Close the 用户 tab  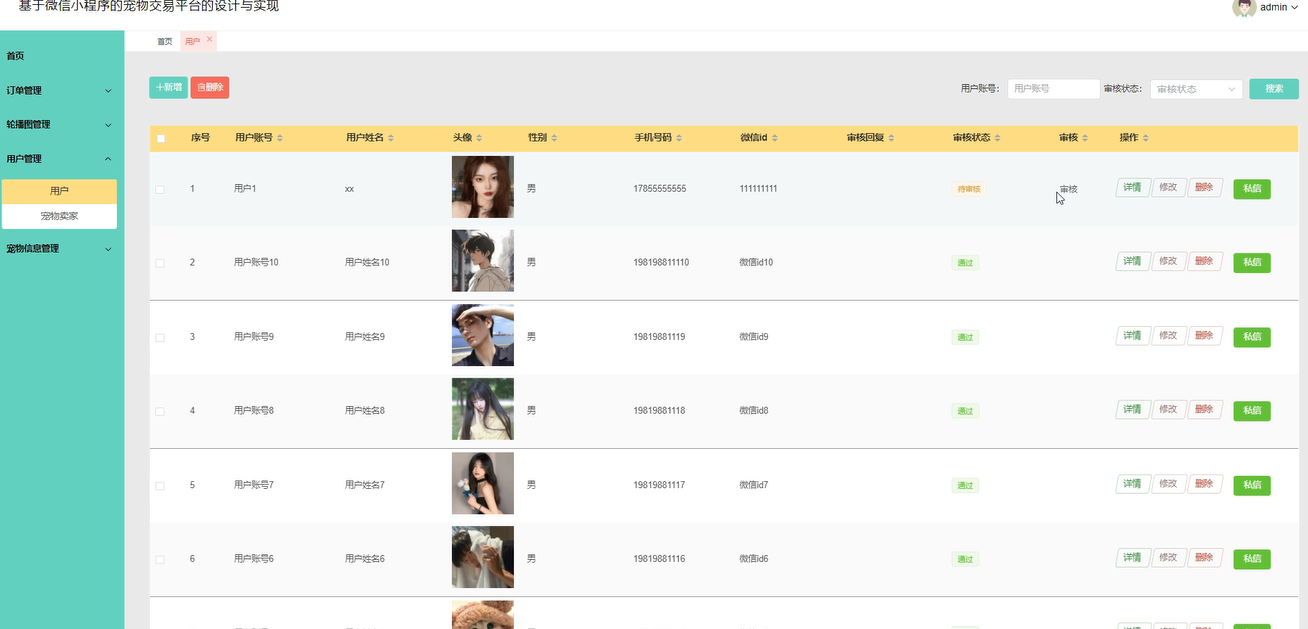[209, 40]
